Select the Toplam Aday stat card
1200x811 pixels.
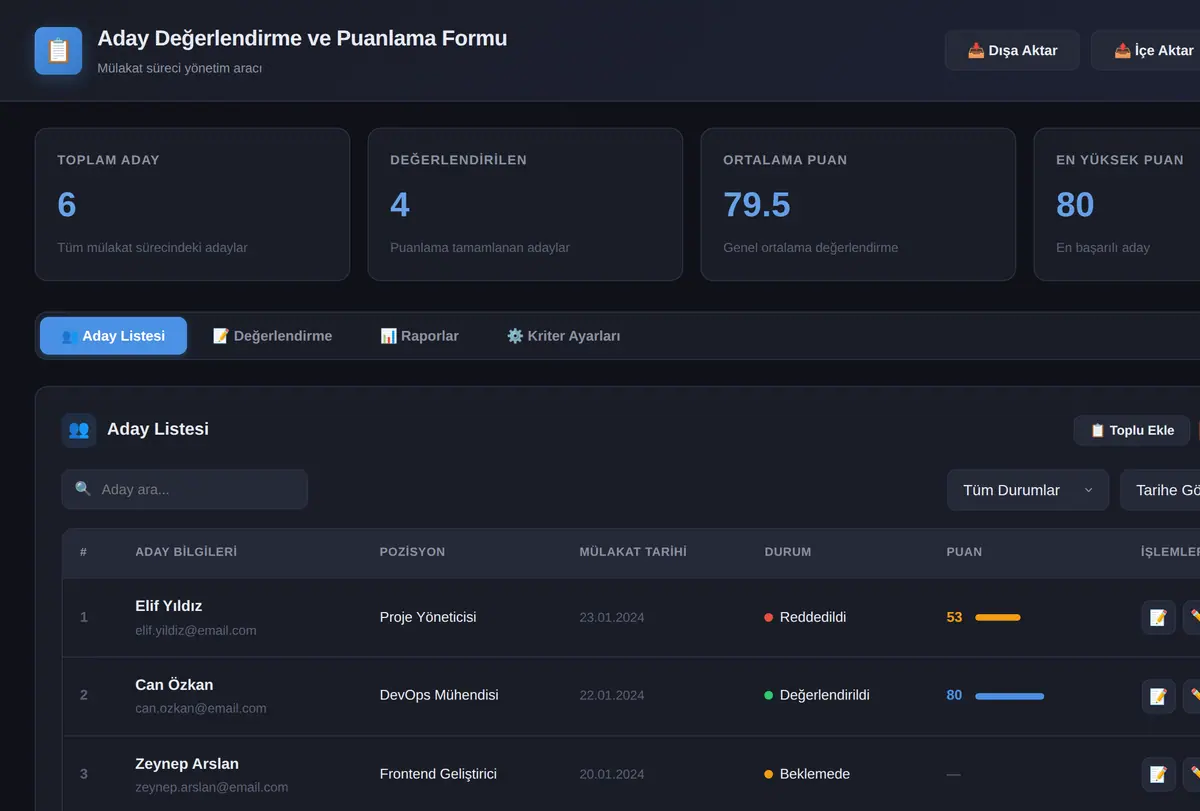pyautogui.click(x=192, y=204)
